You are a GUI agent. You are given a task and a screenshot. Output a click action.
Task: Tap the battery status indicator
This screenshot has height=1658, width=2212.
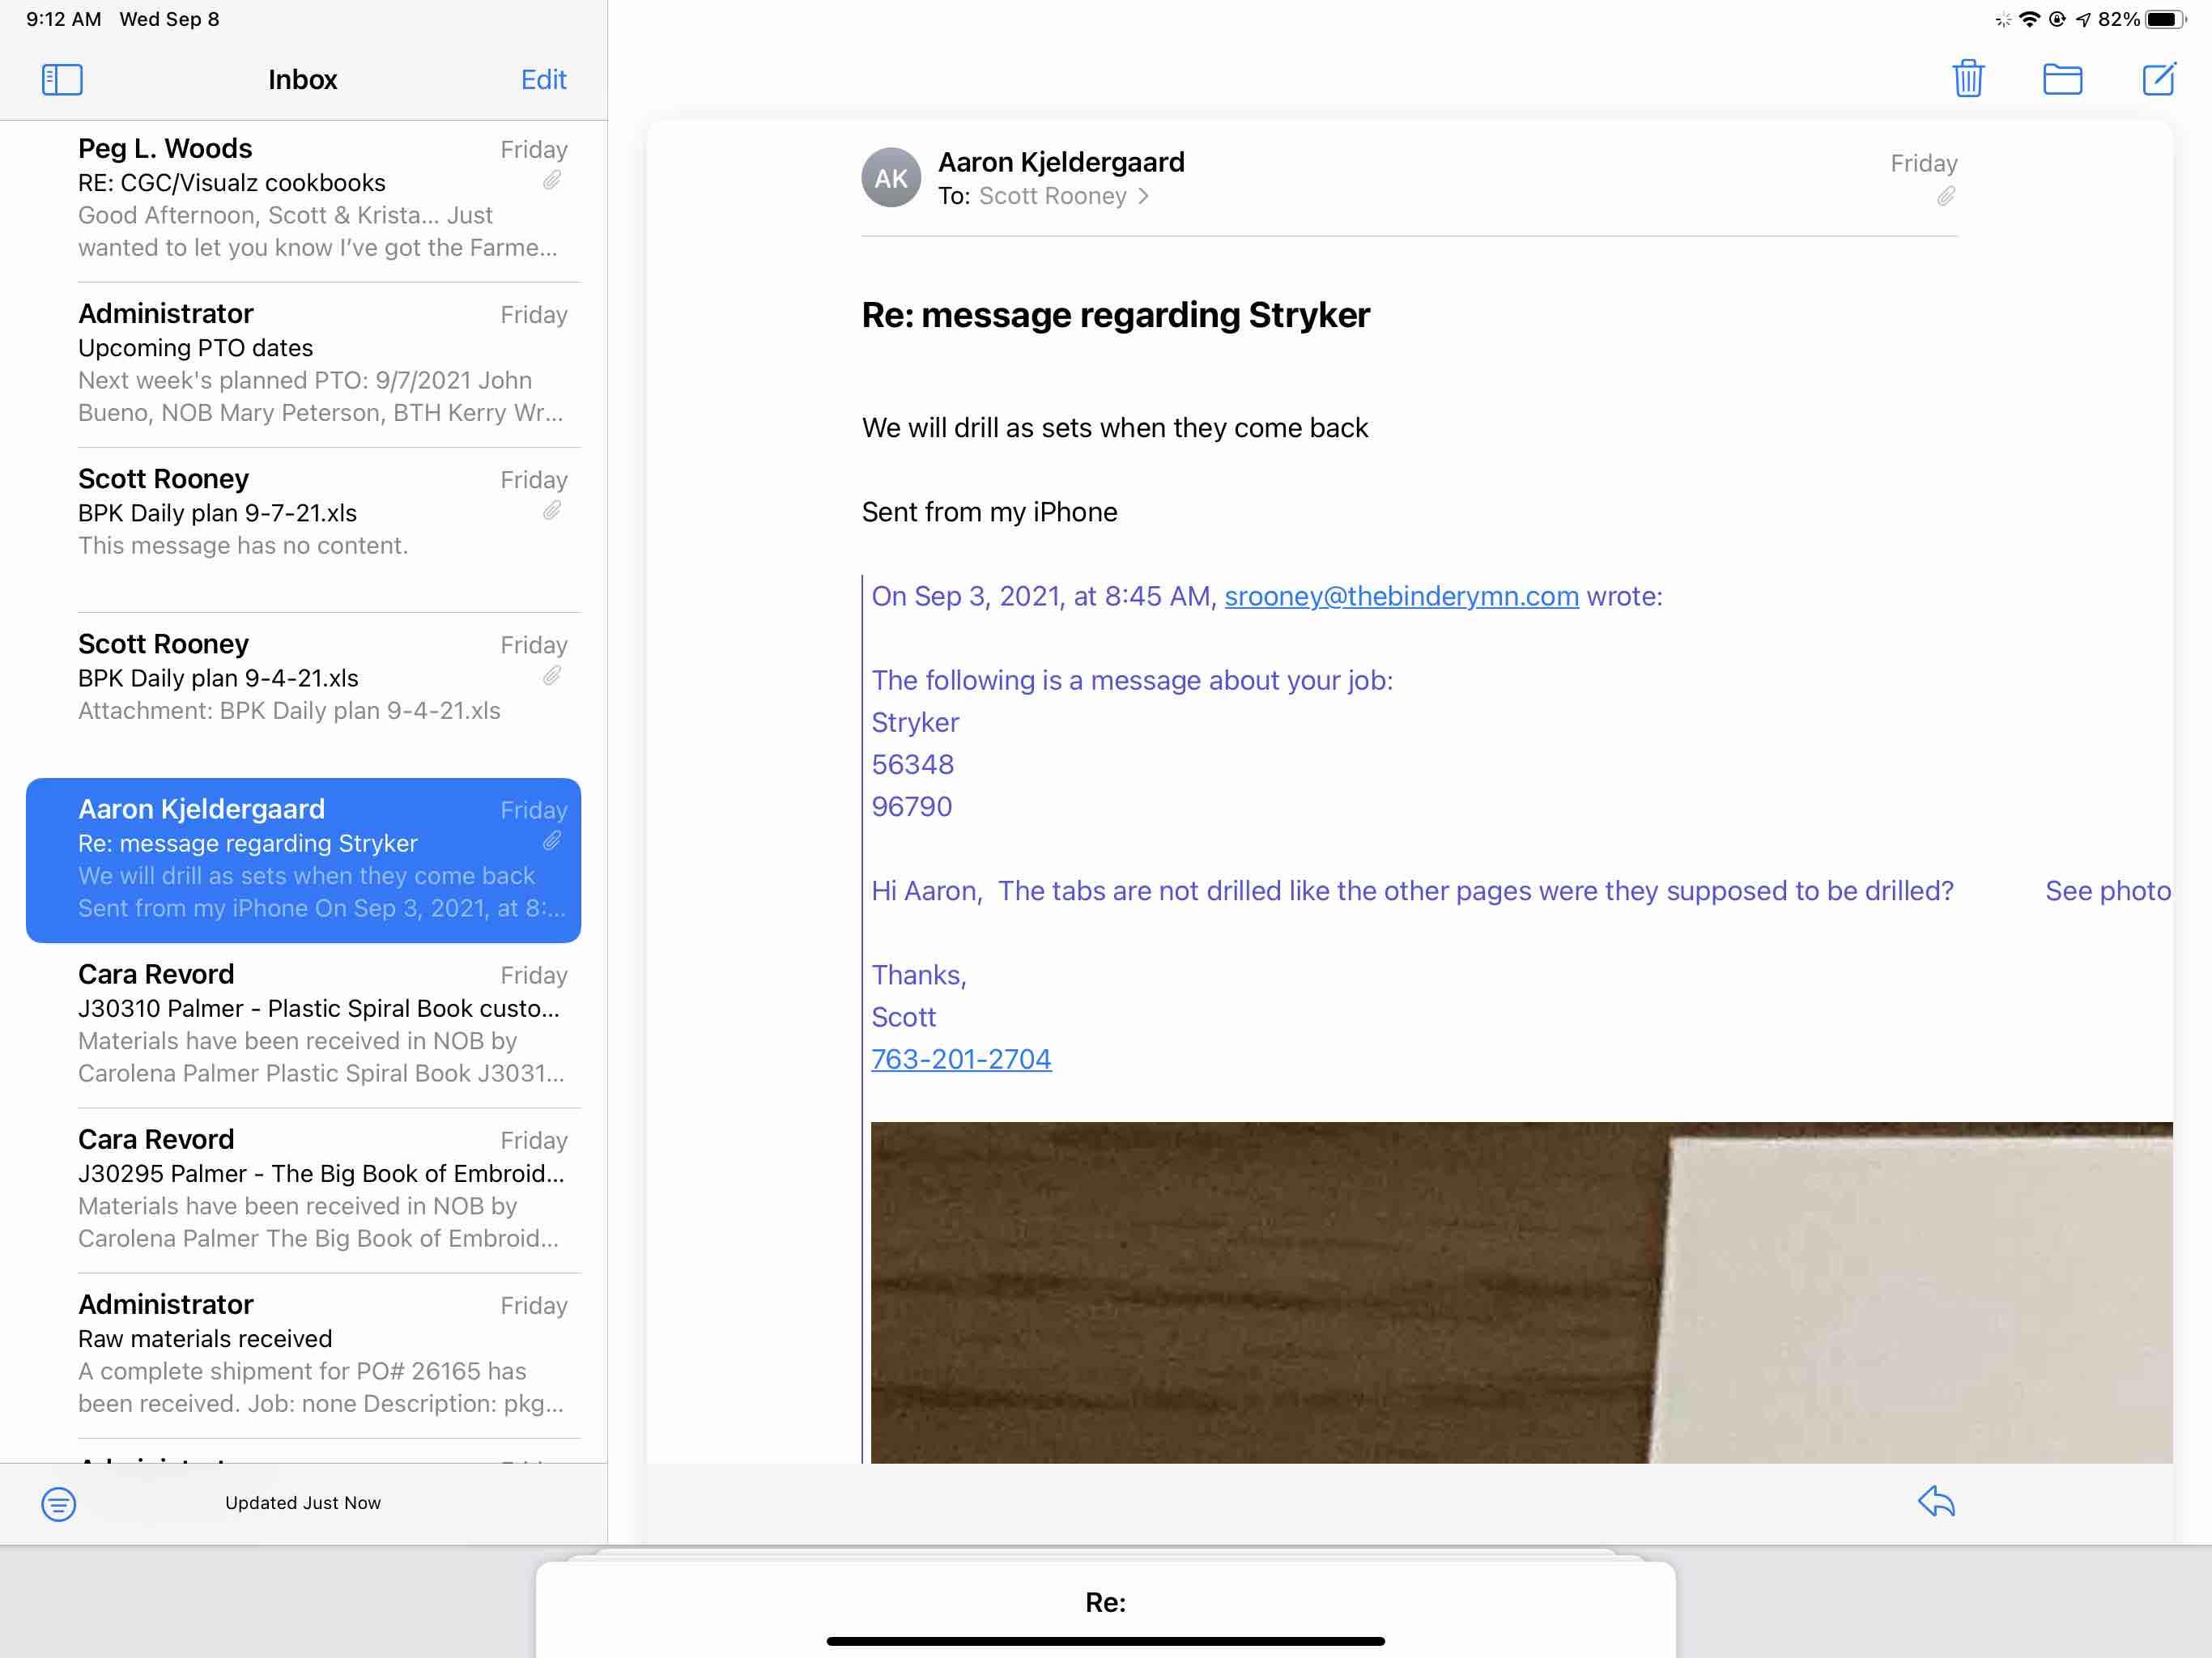click(x=2165, y=19)
